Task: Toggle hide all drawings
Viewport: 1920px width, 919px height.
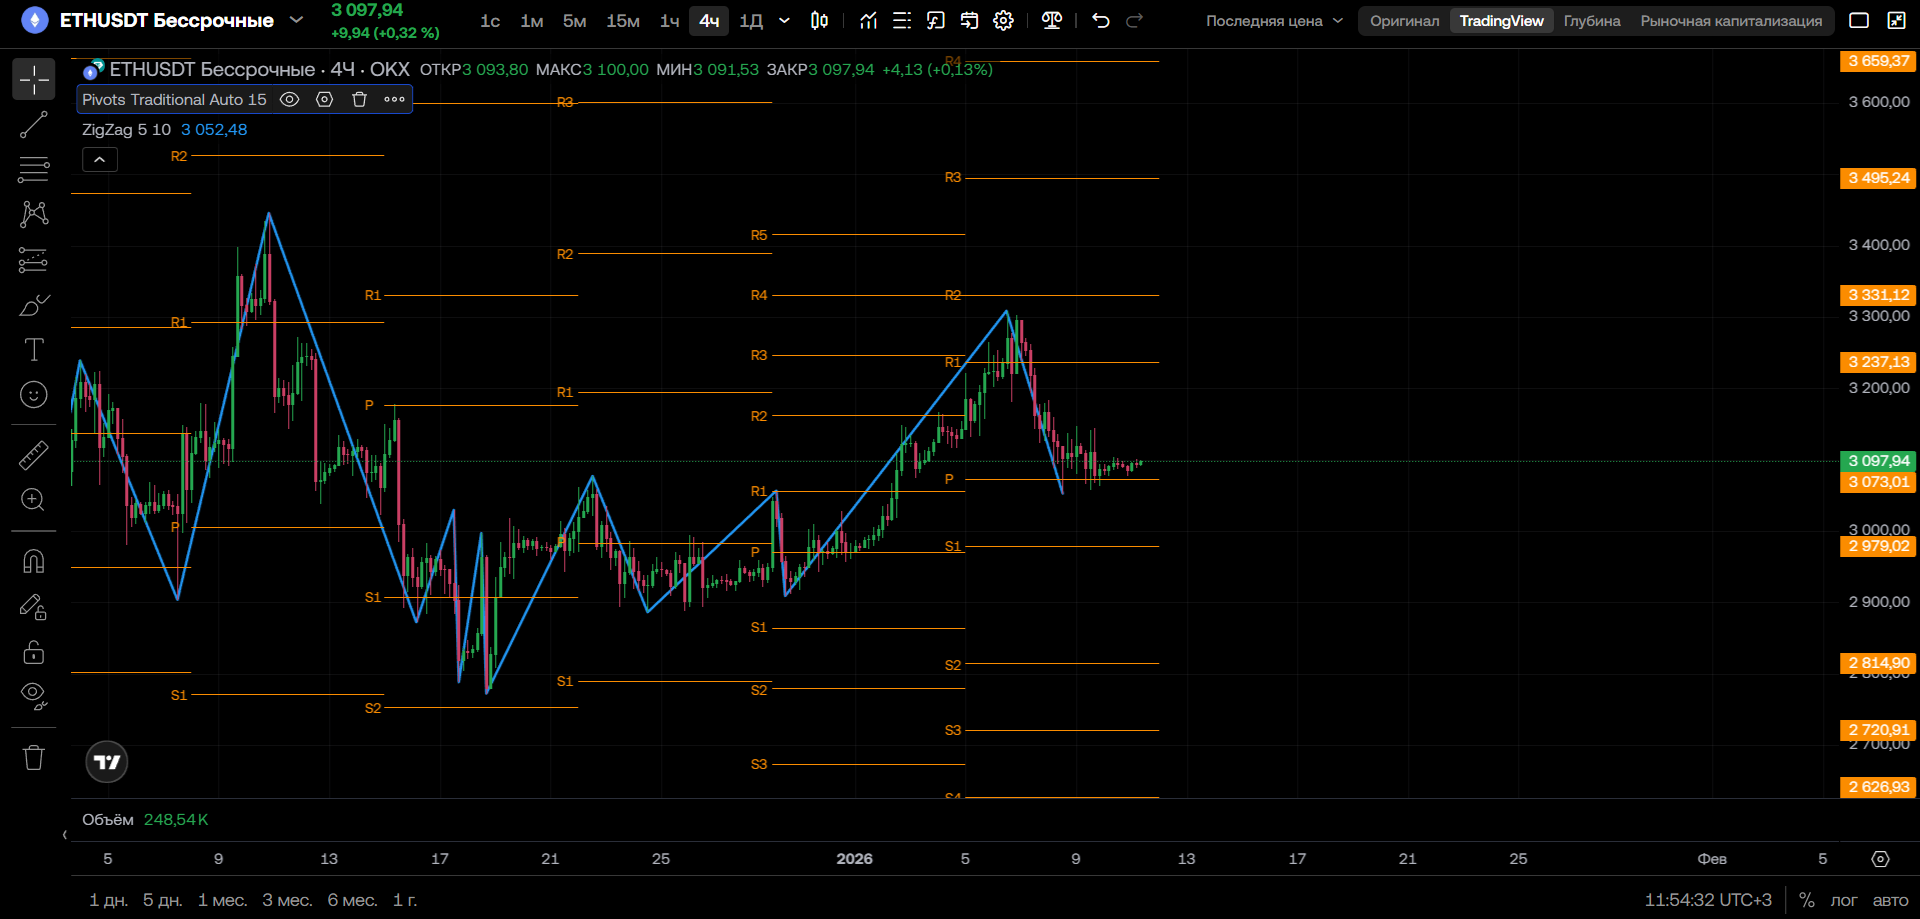Action: pyautogui.click(x=34, y=696)
